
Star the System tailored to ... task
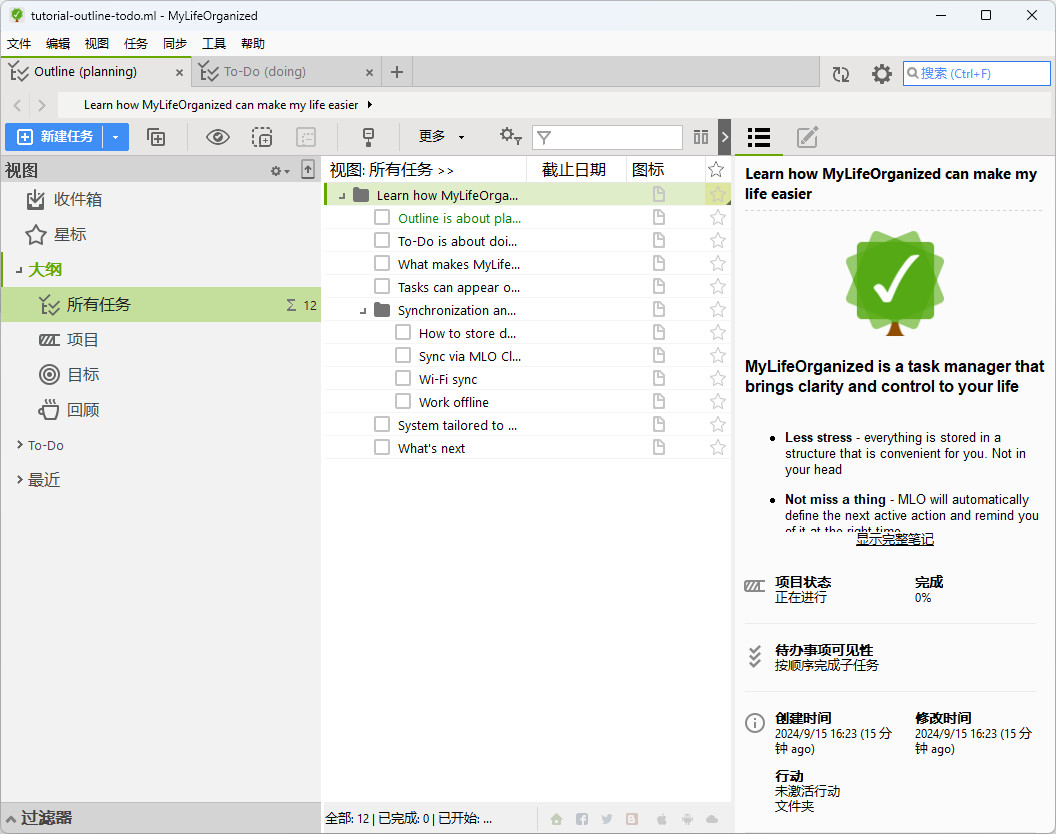718,424
